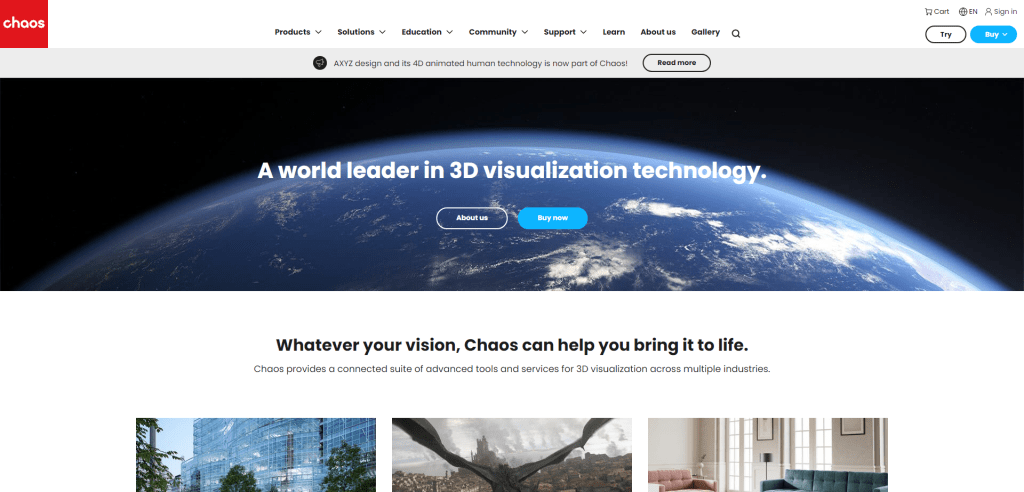Open the Gallery nav item
The height and width of the screenshot is (492, 1024).
[x=705, y=32]
